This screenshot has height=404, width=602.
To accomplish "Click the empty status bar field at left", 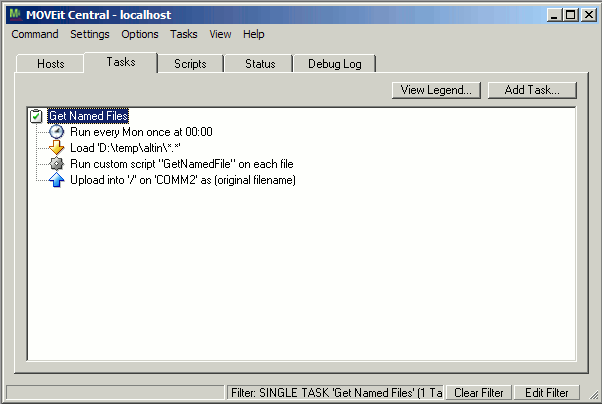I will coord(115,393).
